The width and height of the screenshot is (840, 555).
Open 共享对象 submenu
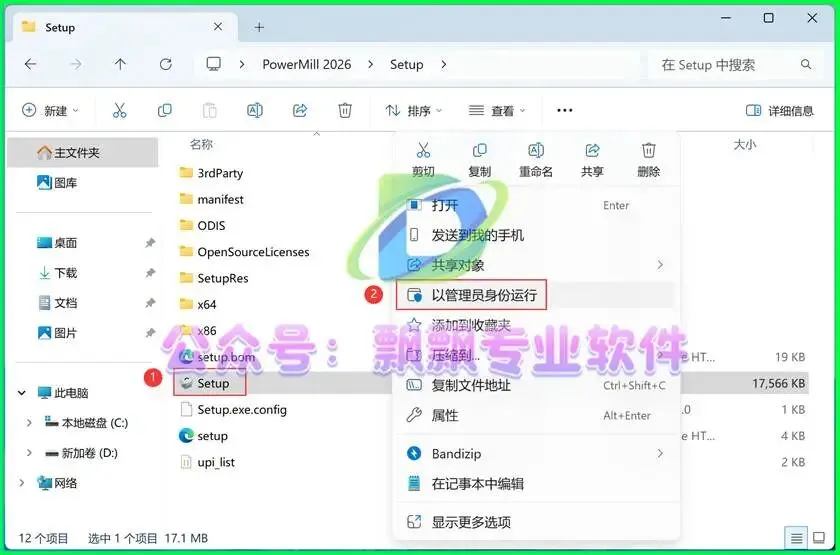pyautogui.click(x=537, y=265)
